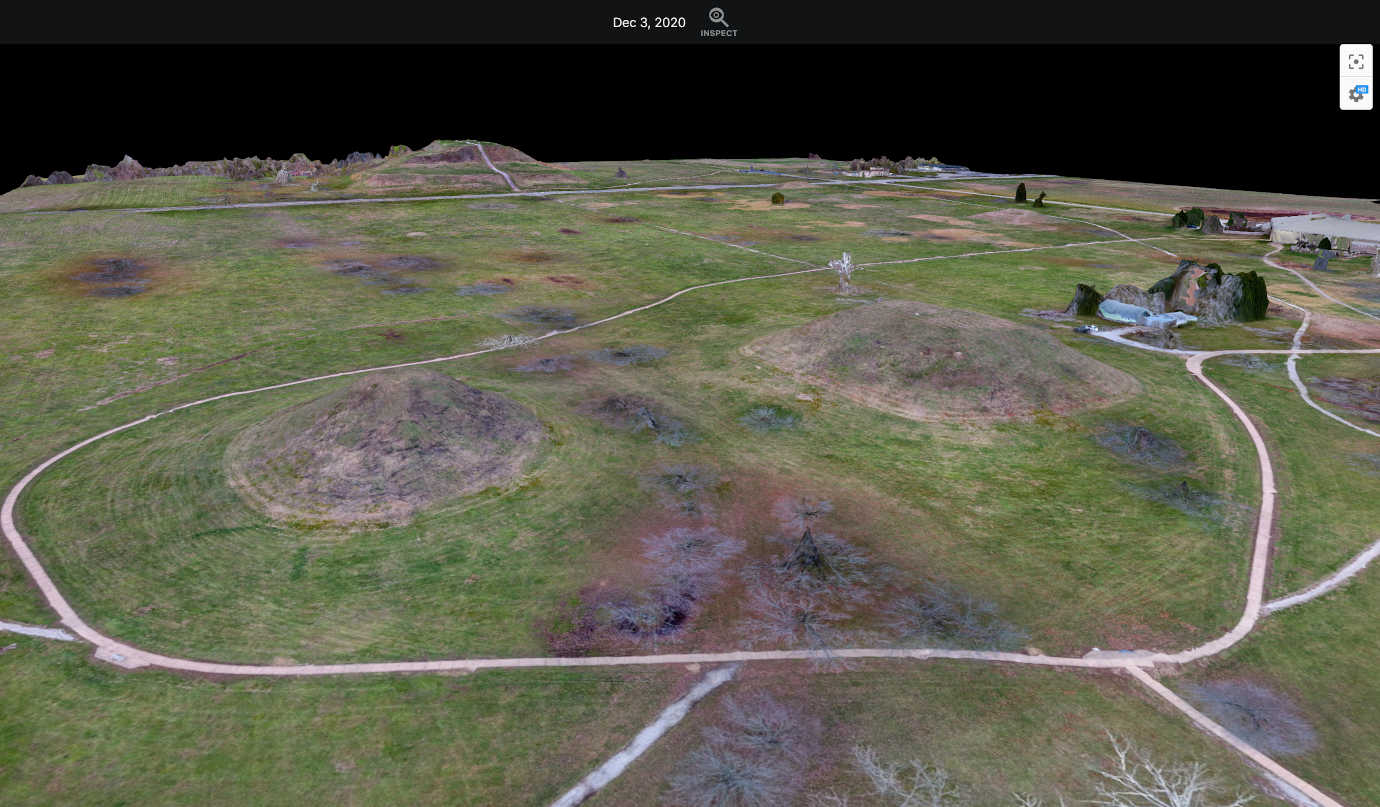The height and width of the screenshot is (807, 1380).
Task: Open the map settings gear icon
Action: [1353, 95]
